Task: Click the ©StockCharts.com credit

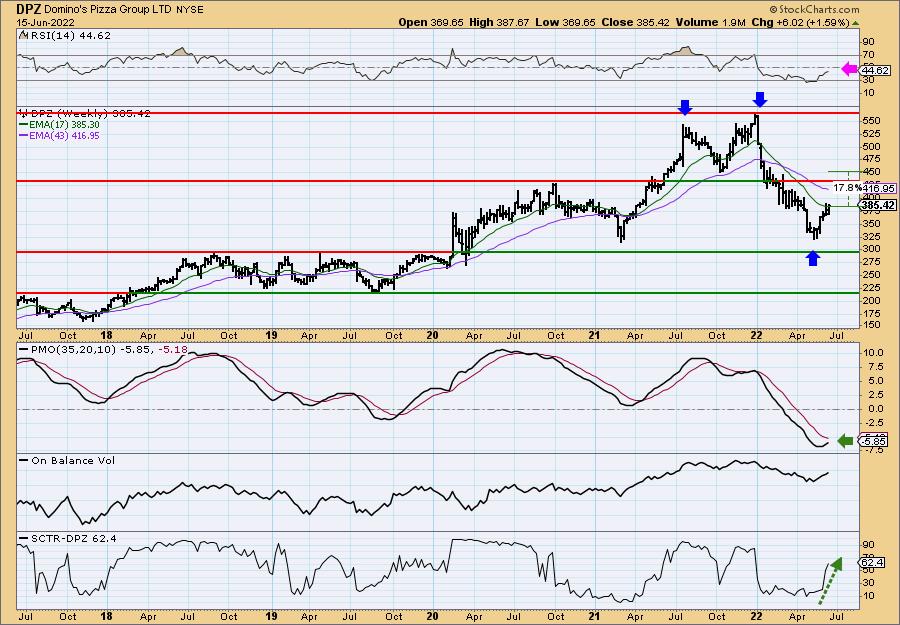Action: pyautogui.click(x=813, y=9)
